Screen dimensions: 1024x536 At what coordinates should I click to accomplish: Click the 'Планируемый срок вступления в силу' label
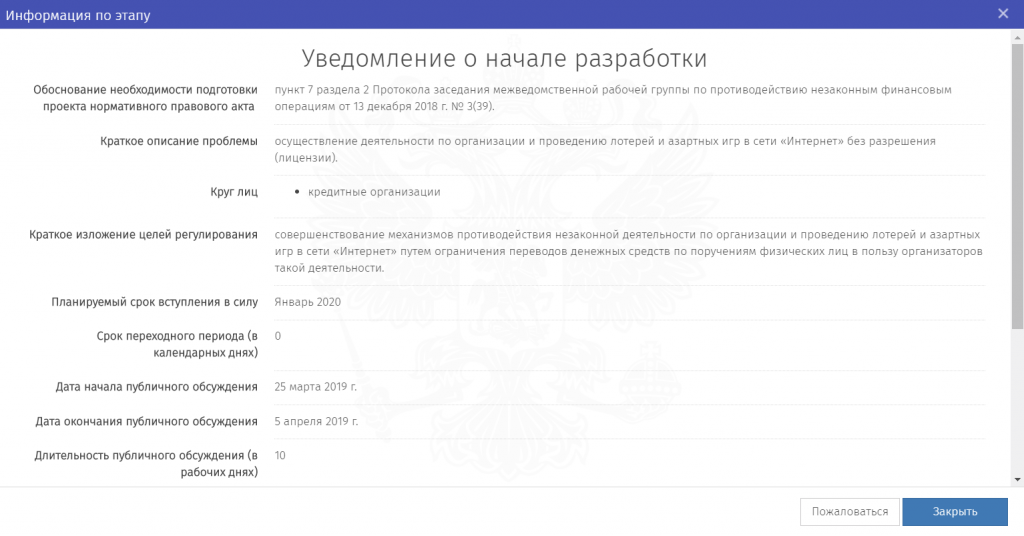(155, 302)
